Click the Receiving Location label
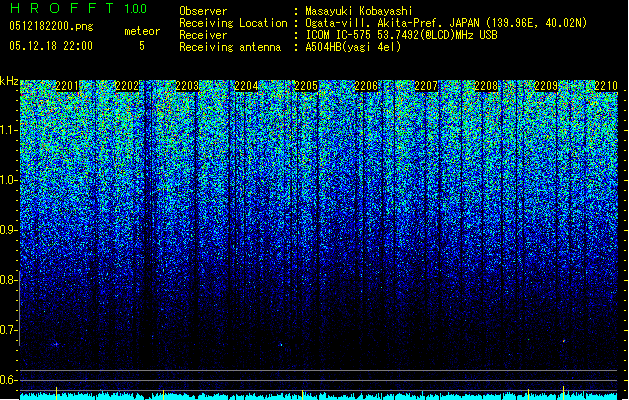The height and width of the screenshot is (400, 629). pyautogui.click(x=233, y=23)
